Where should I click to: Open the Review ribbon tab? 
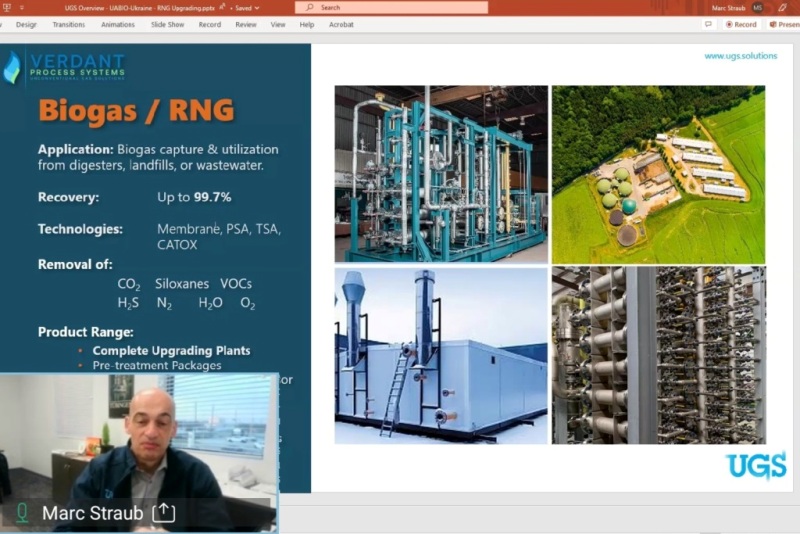pyautogui.click(x=246, y=24)
